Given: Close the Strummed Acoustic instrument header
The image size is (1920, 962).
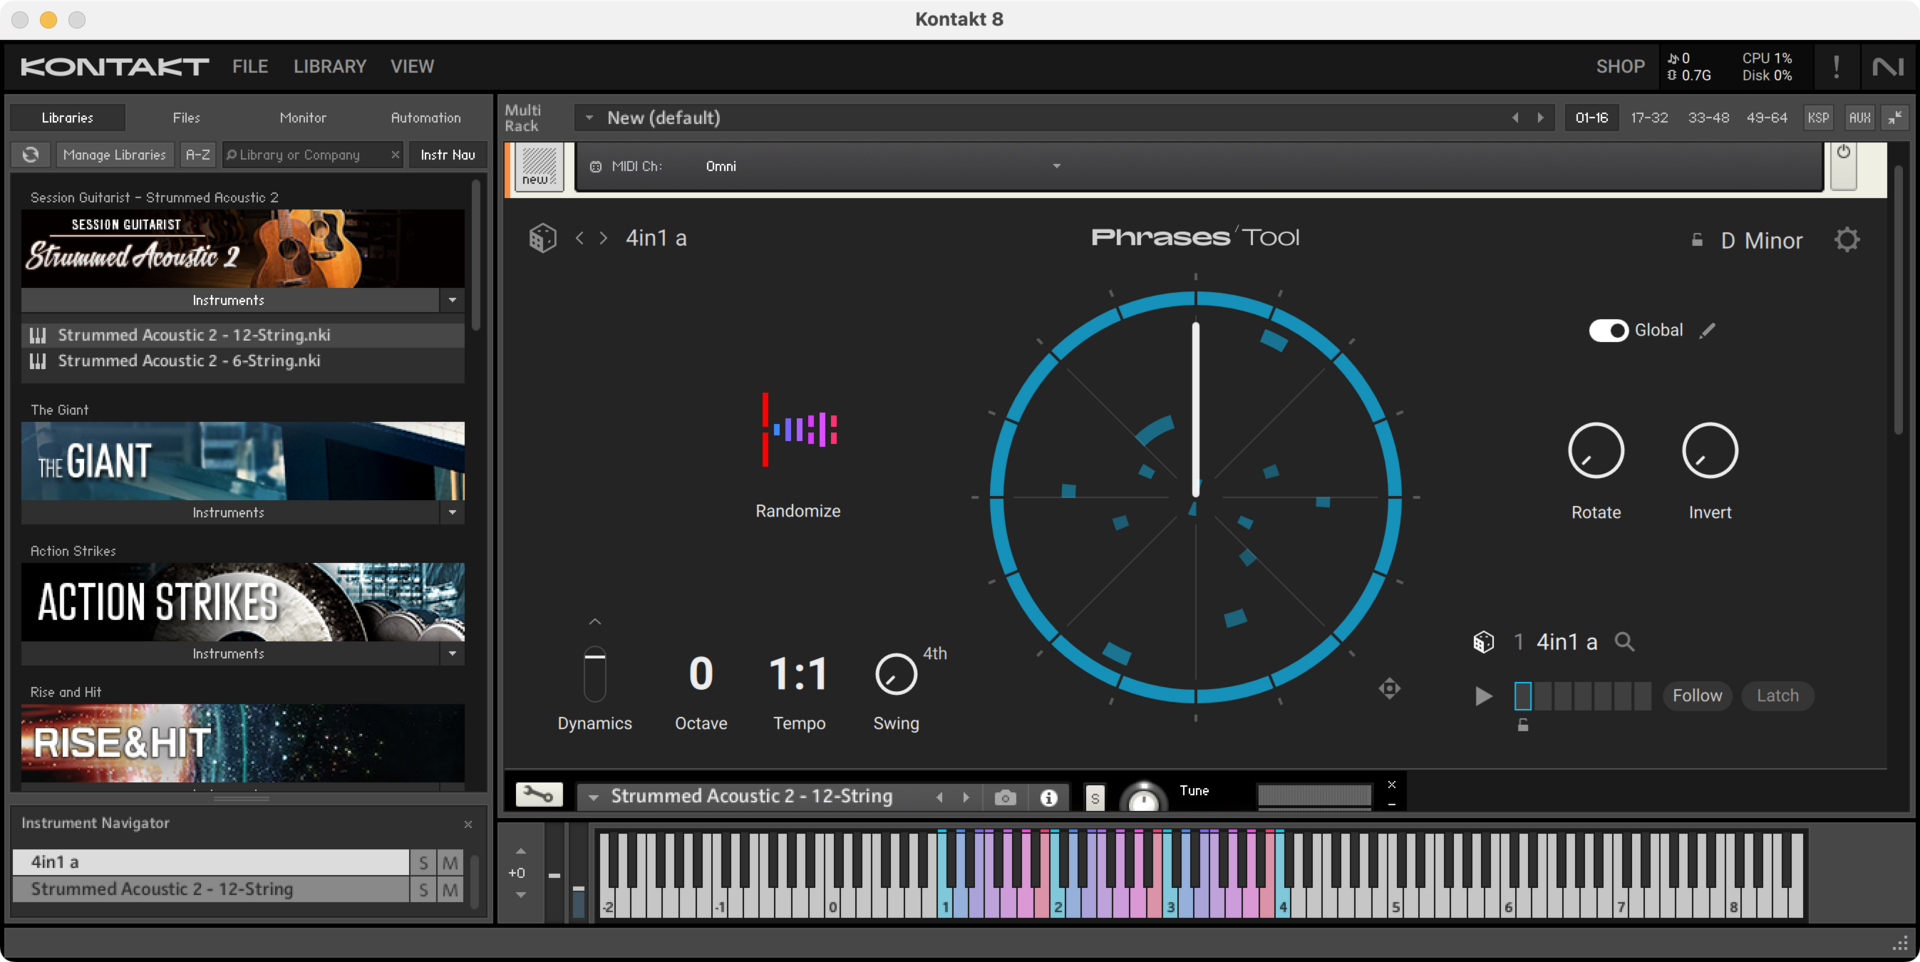Looking at the screenshot, I should tap(1391, 785).
